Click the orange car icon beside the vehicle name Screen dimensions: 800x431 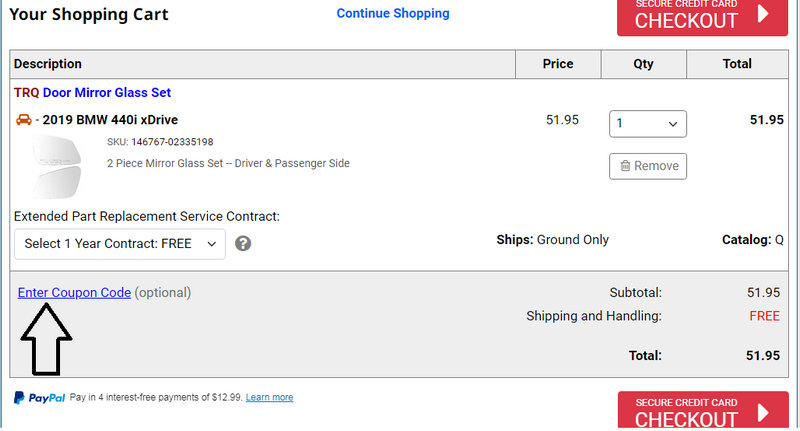click(24, 120)
